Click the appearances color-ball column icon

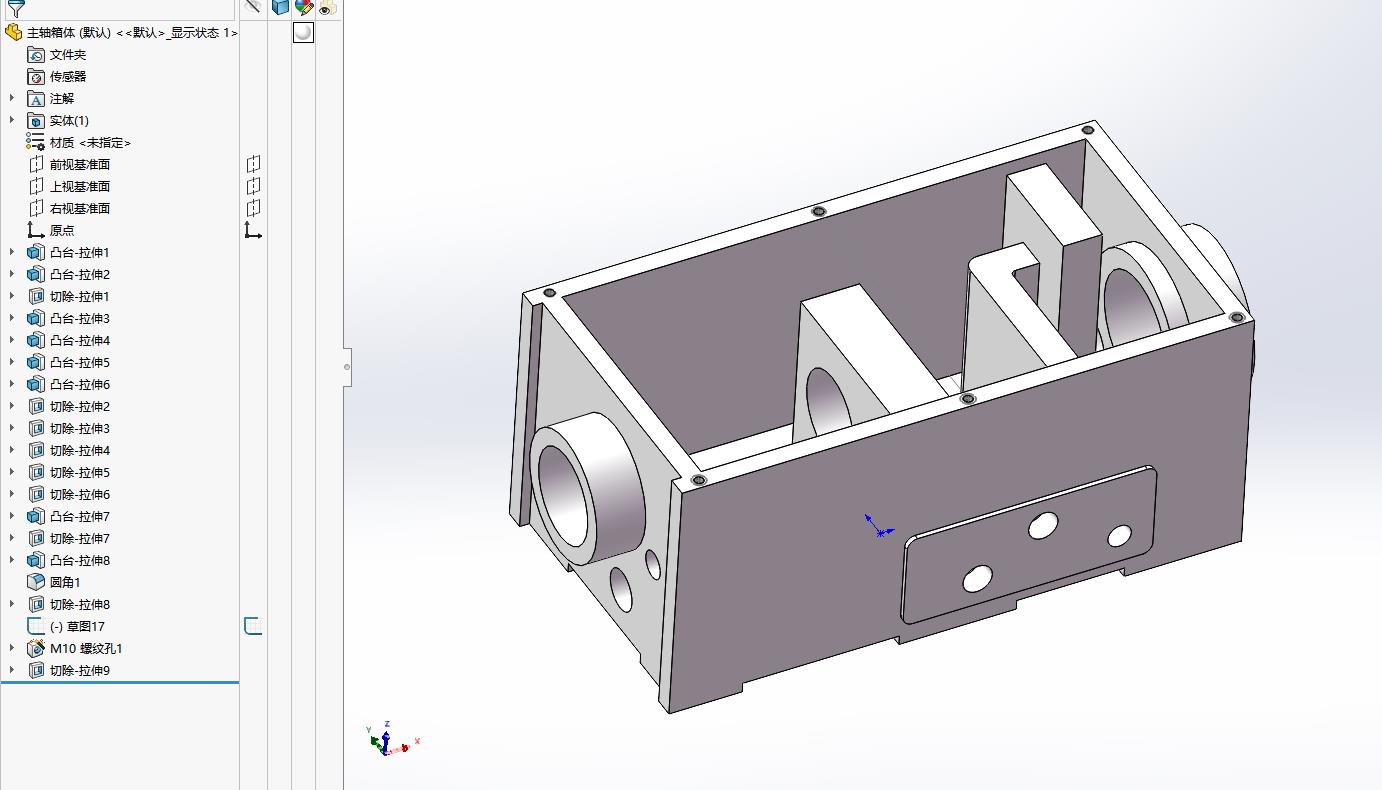tap(304, 7)
